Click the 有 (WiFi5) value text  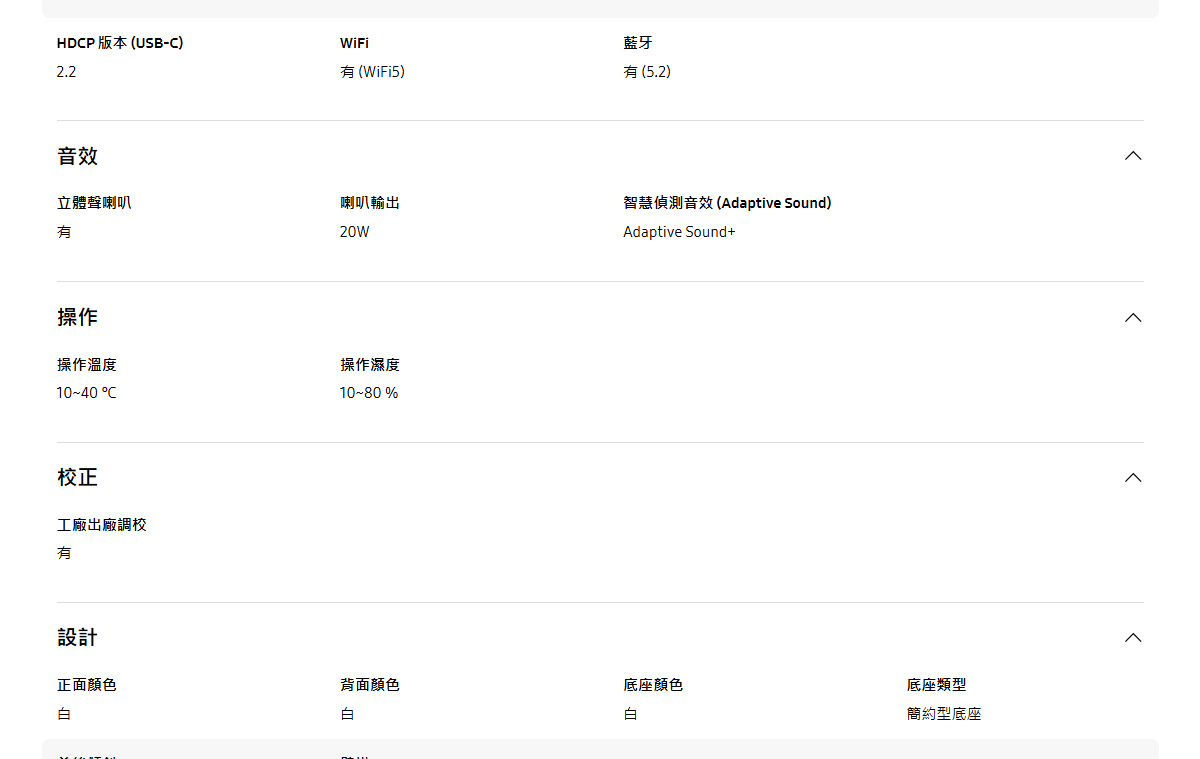tap(372, 72)
